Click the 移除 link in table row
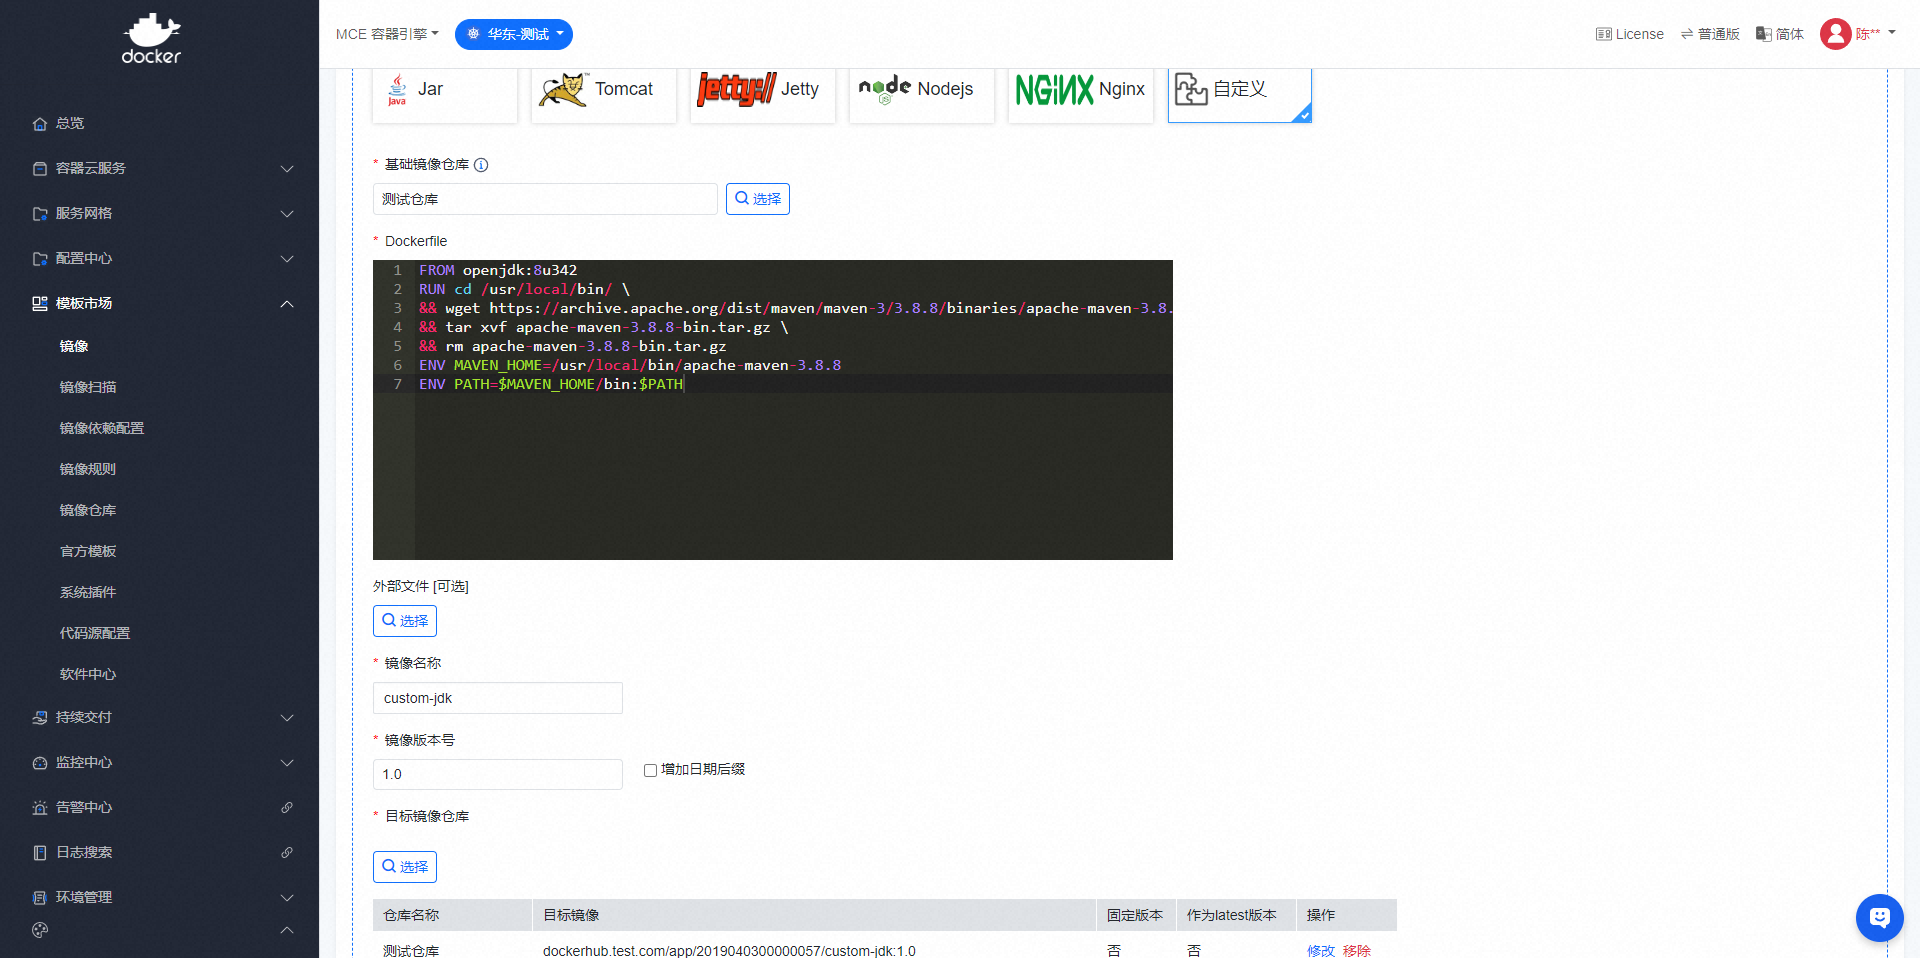This screenshot has width=1920, height=958. click(x=1356, y=950)
